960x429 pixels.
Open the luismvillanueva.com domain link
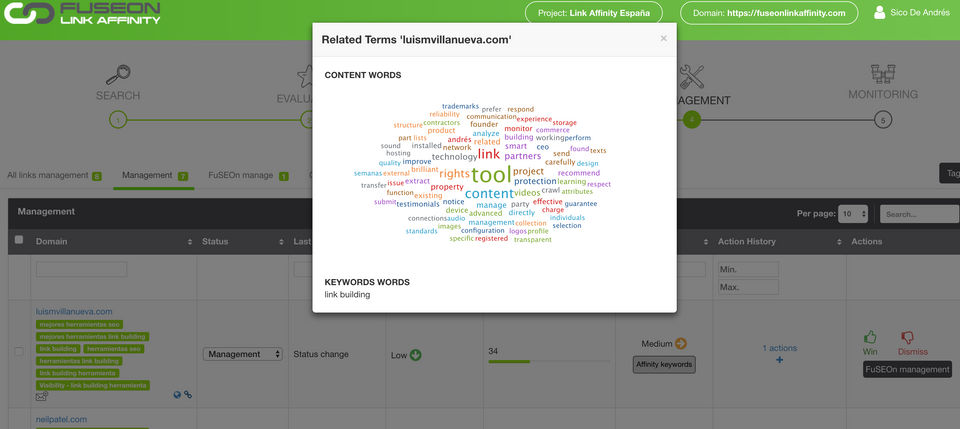(74, 311)
